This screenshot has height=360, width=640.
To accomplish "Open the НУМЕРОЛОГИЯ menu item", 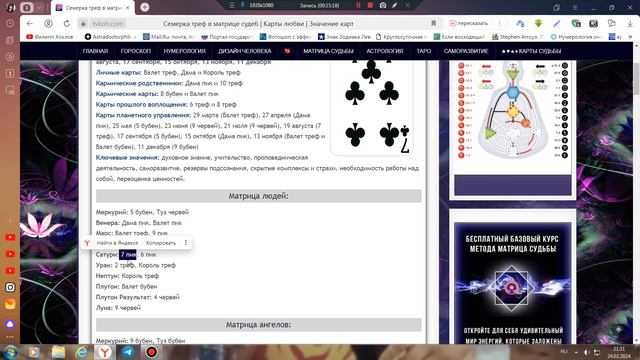I will [184, 51].
